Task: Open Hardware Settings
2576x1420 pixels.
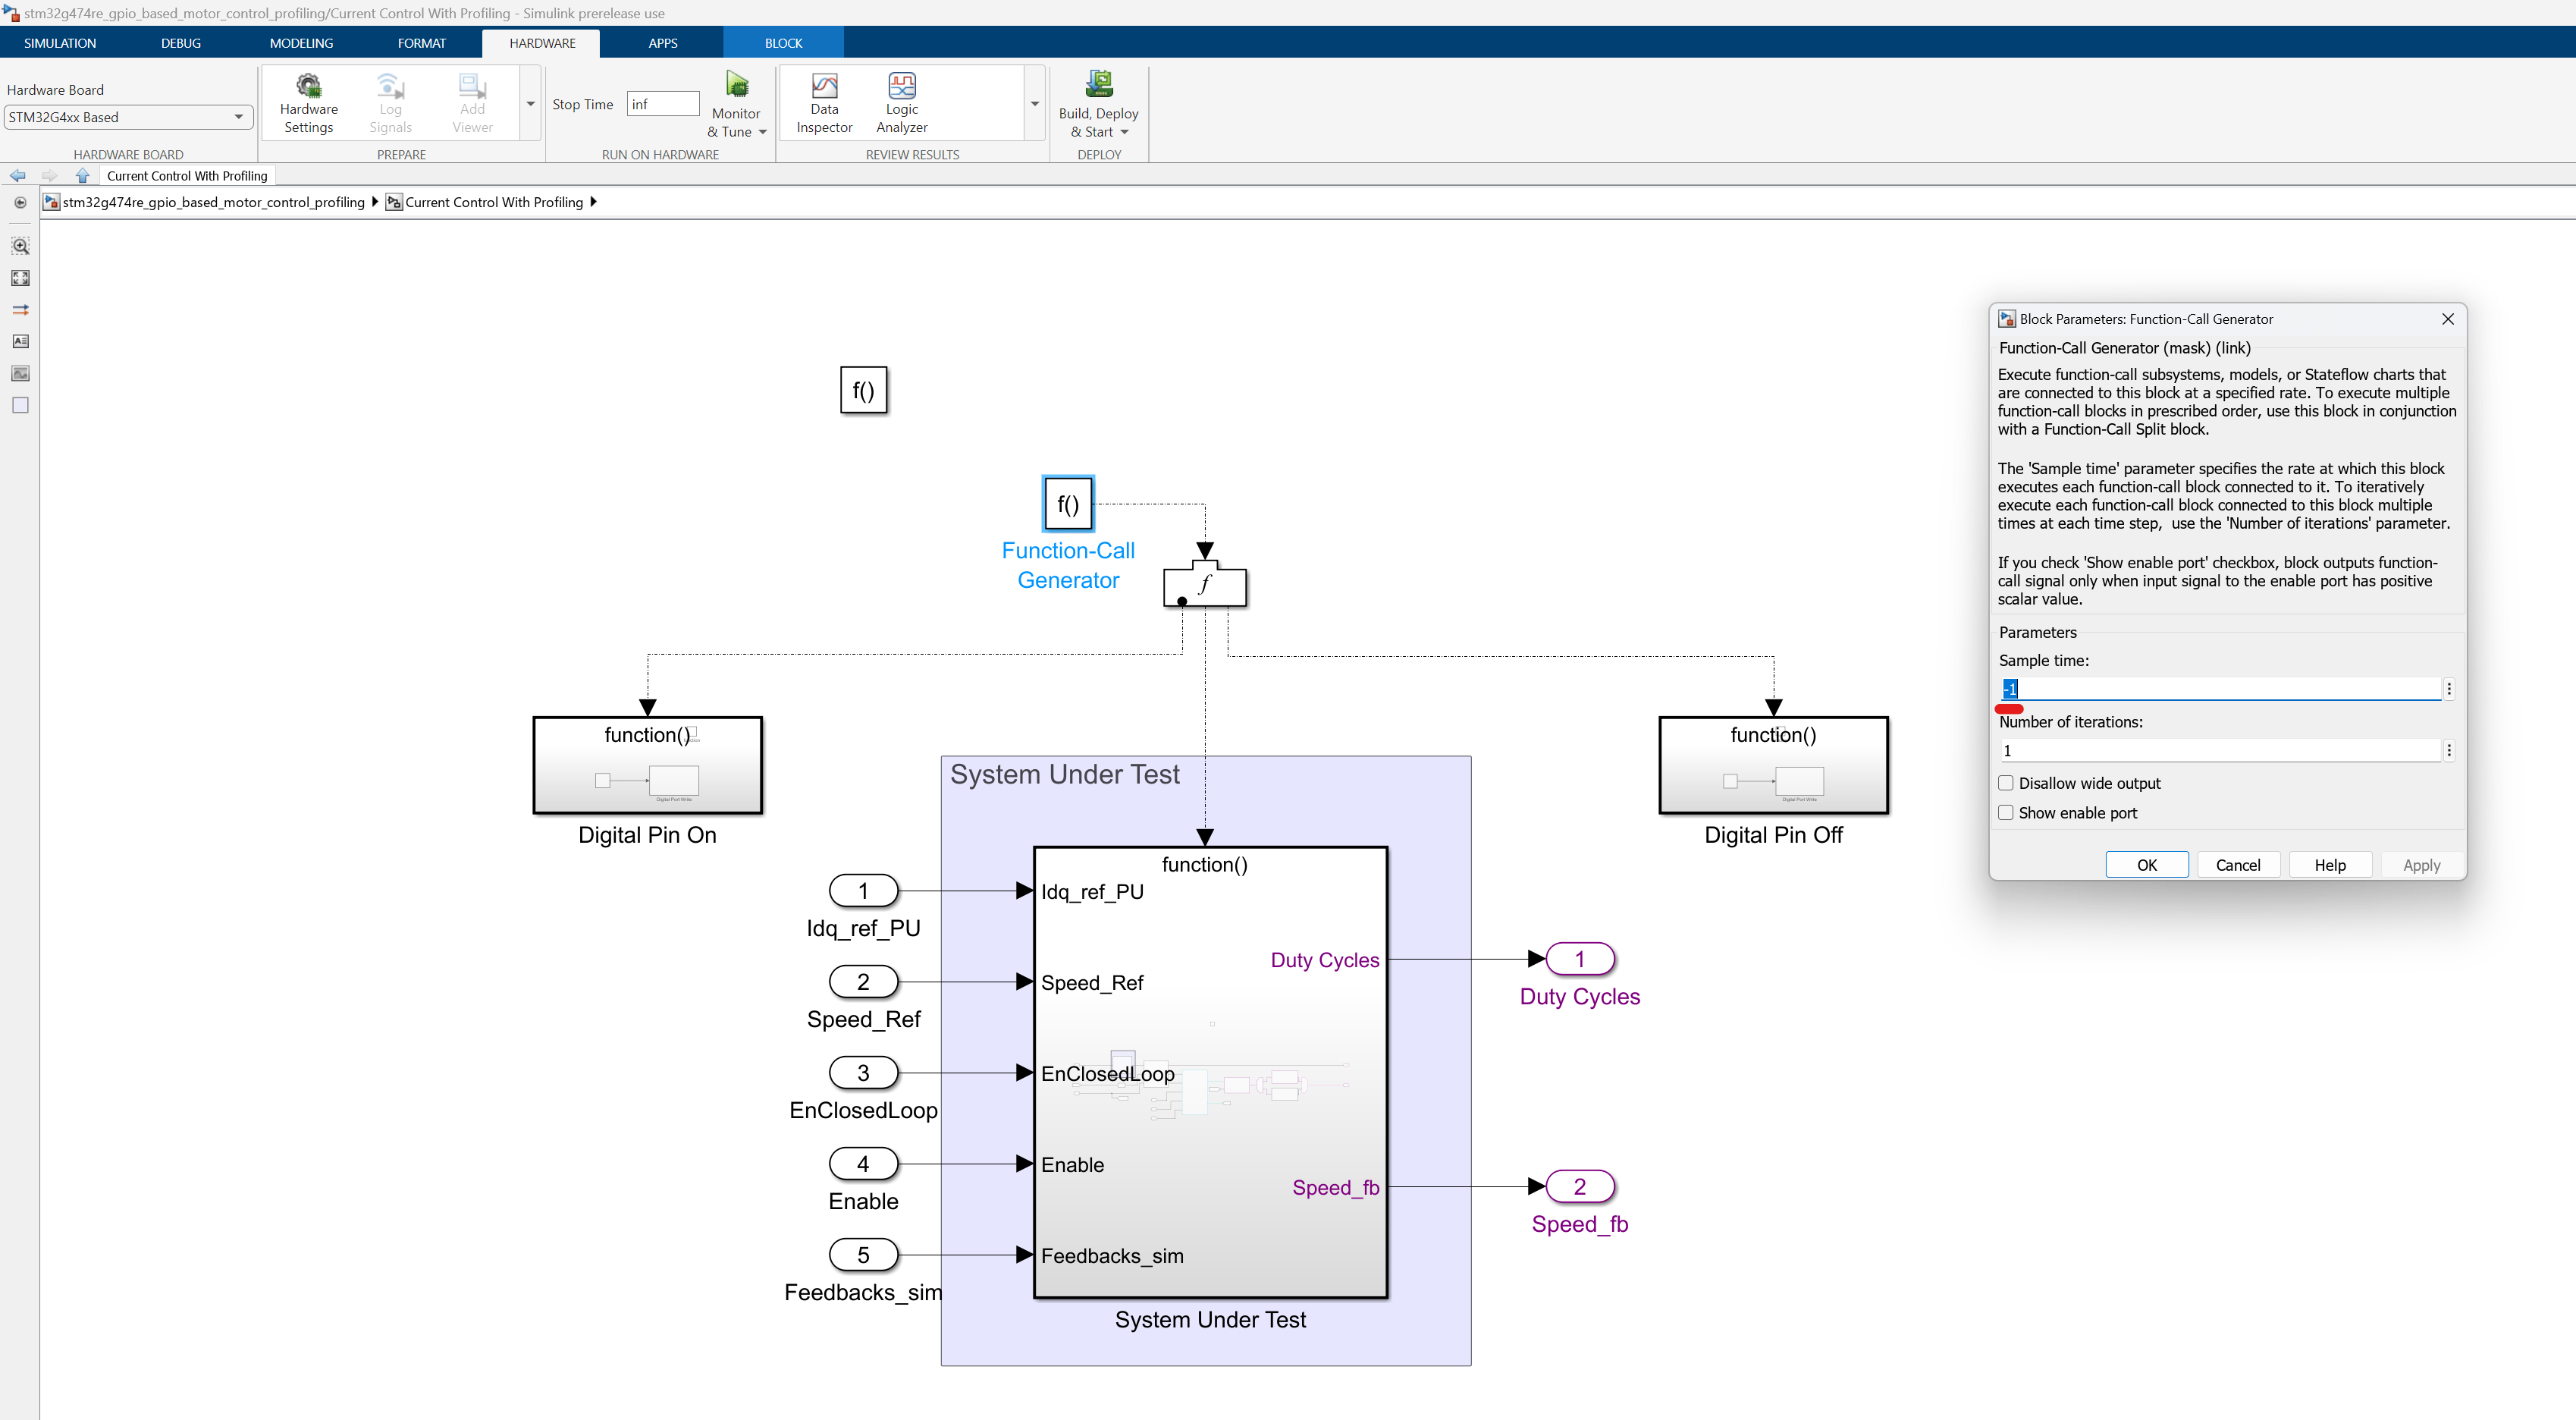Action: pos(308,103)
